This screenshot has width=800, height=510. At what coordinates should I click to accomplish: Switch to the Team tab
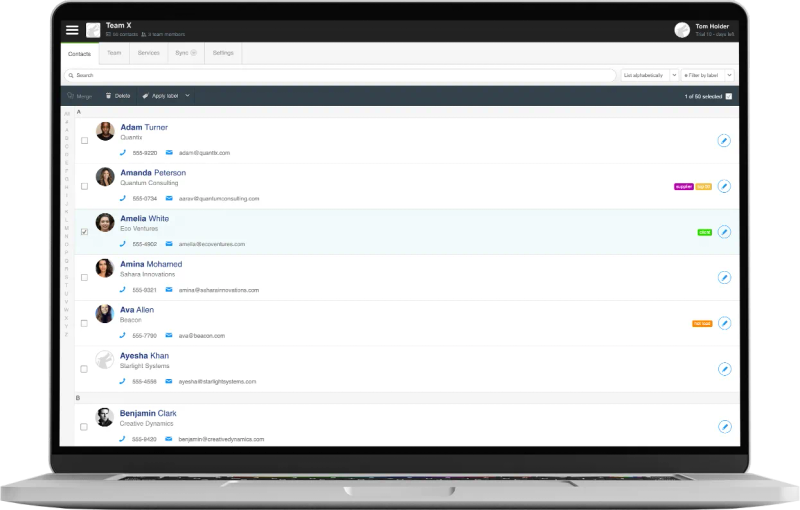[114, 53]
